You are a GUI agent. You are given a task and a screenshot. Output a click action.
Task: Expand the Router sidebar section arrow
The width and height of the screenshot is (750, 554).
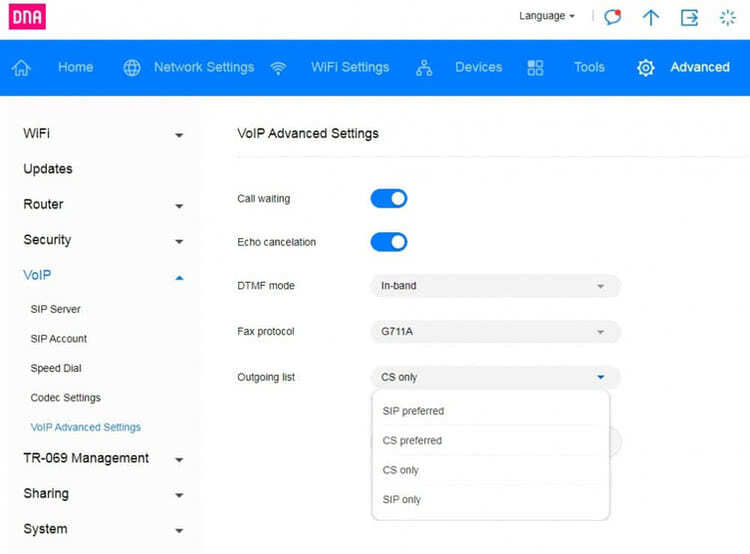click(x=179, y=206)
